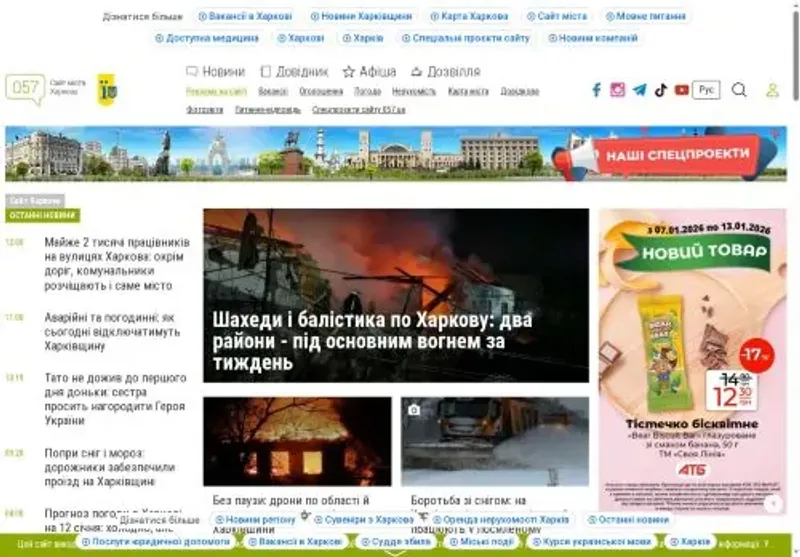Open the Новини menu section
Viewport: 800px width, 557px height.
(x=216, y=71)
